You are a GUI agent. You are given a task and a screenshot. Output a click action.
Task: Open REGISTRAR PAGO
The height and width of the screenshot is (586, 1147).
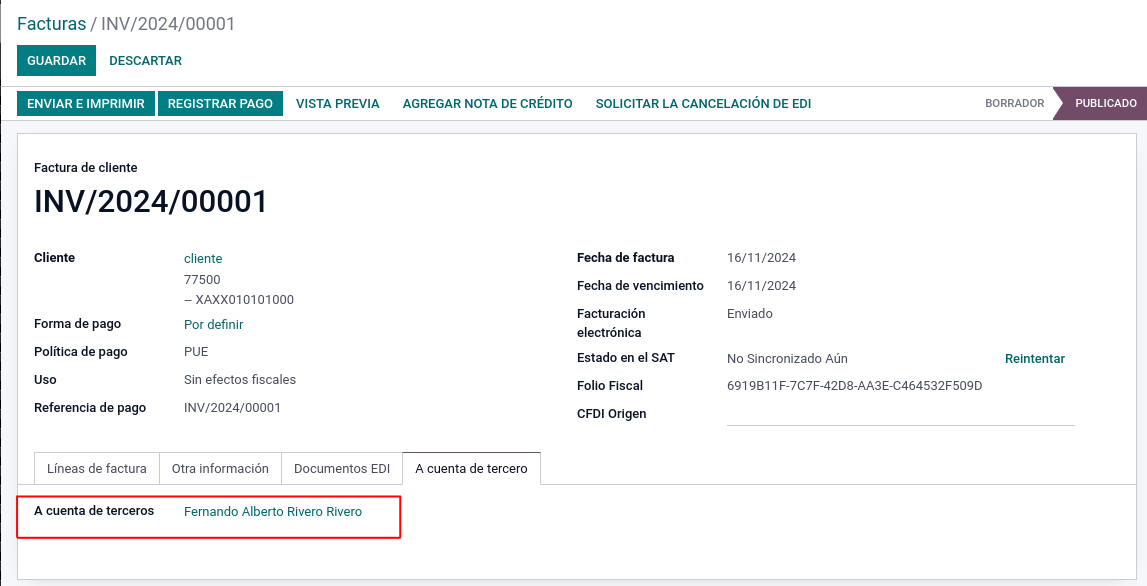click(x=220, y=103)
